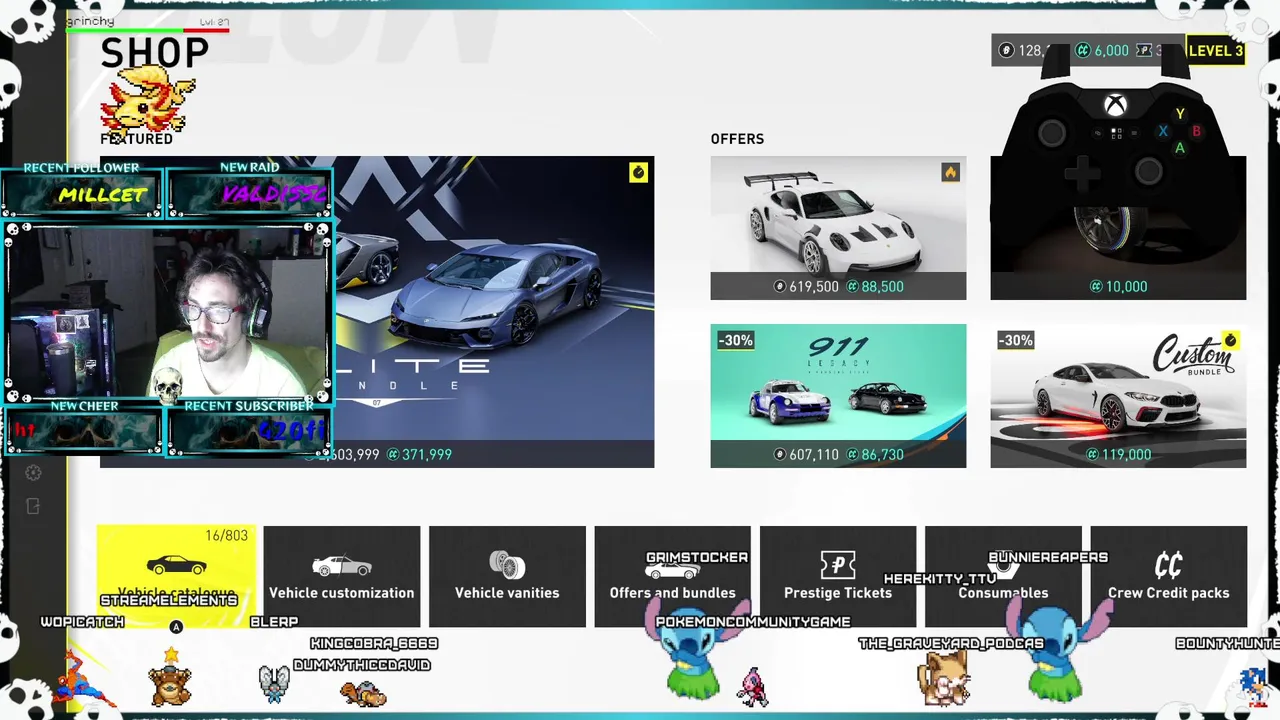Open the white Porsche offer priced 619,500

838,228
